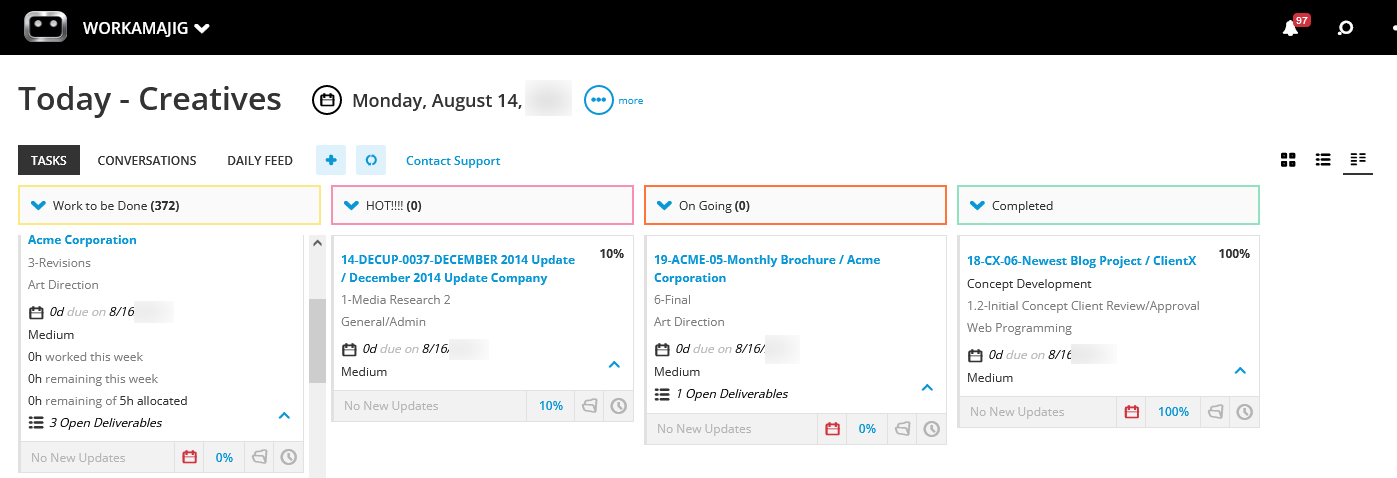
Task: Click clock timer icon on Acme Corporation card
Action: point(288,457)
